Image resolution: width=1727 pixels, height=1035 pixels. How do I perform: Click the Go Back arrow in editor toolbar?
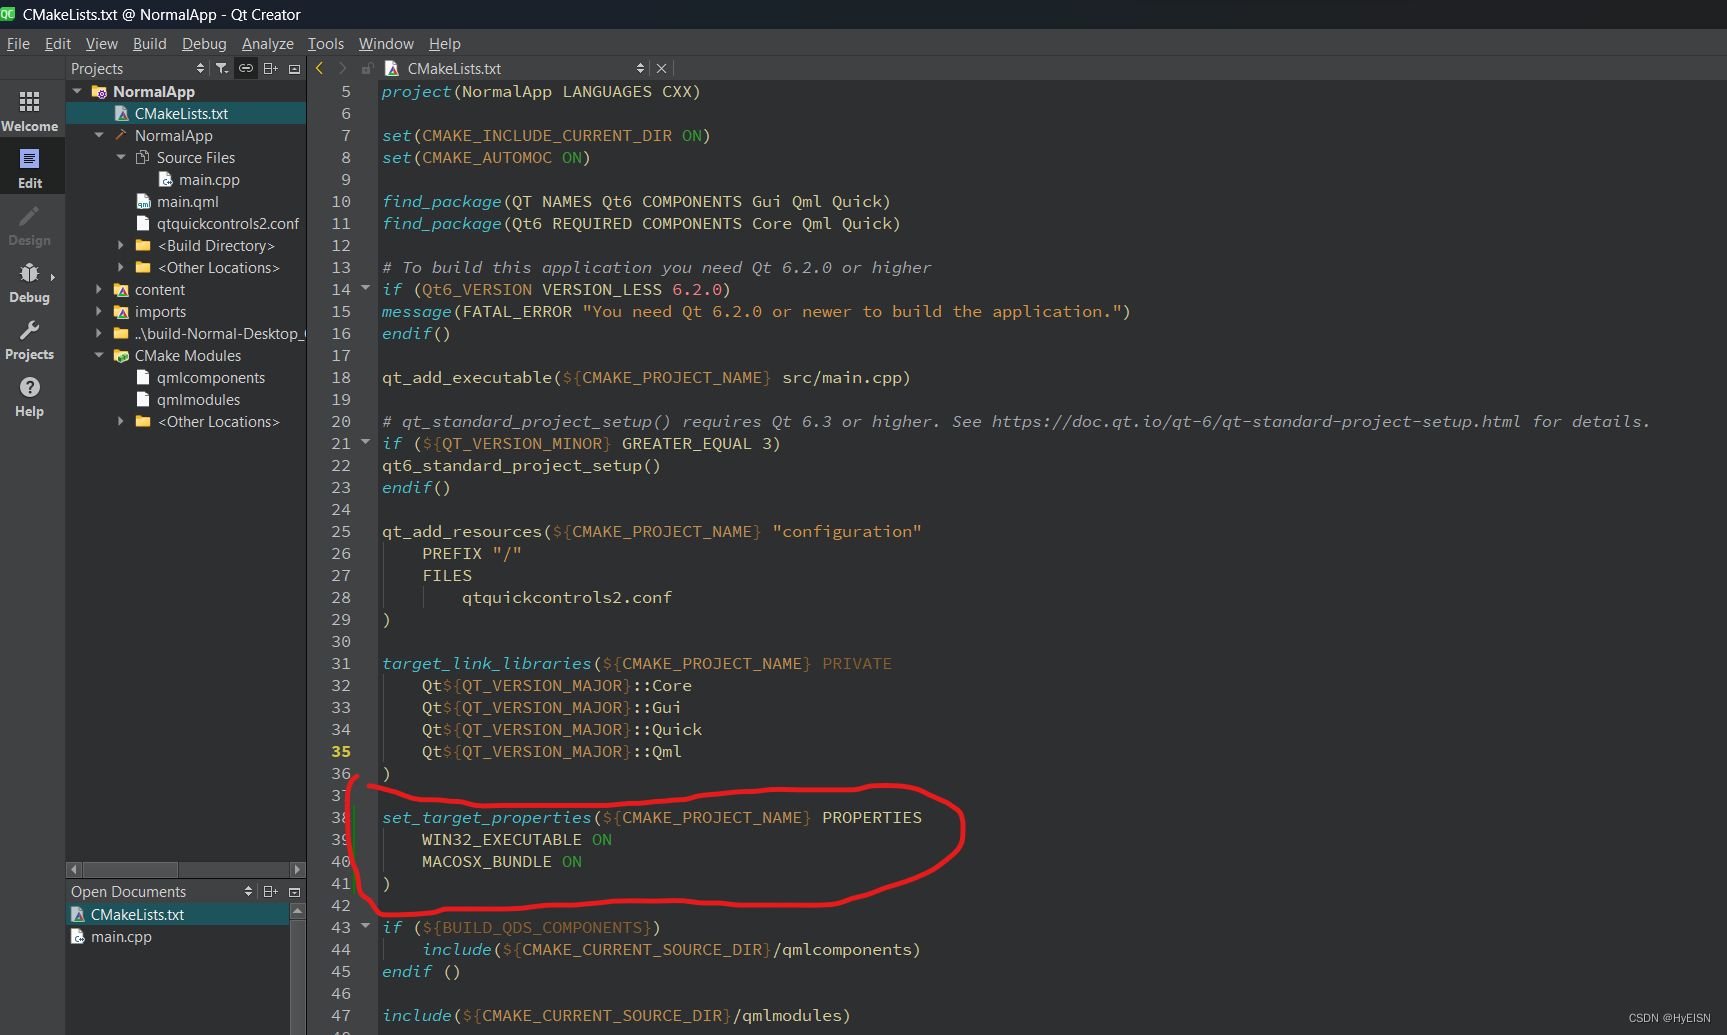318,68
